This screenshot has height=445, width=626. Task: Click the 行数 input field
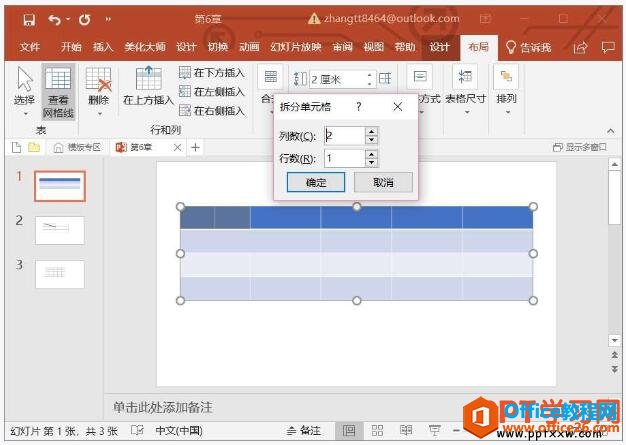[x=345, y=158]
